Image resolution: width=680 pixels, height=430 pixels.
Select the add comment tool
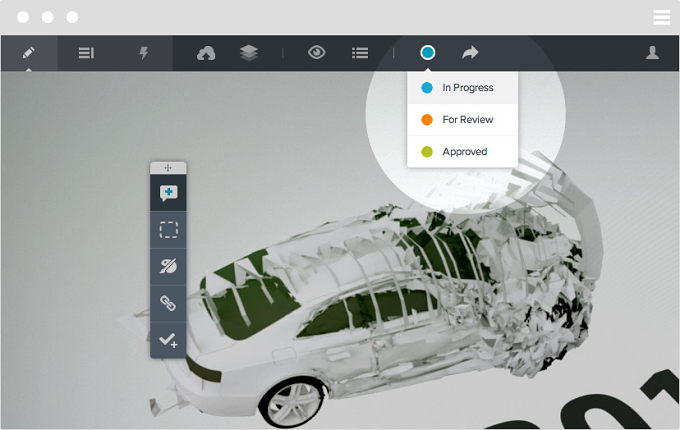click(168, 193)
